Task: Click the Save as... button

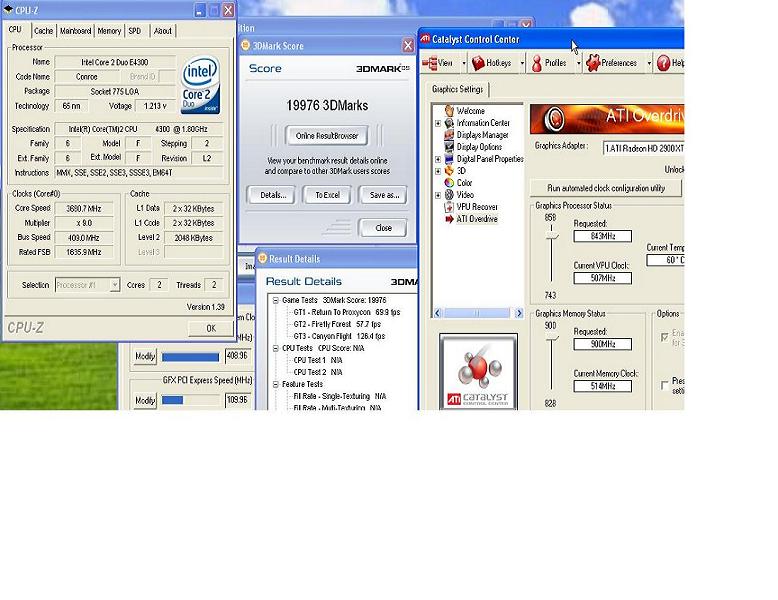Action: 384,195
